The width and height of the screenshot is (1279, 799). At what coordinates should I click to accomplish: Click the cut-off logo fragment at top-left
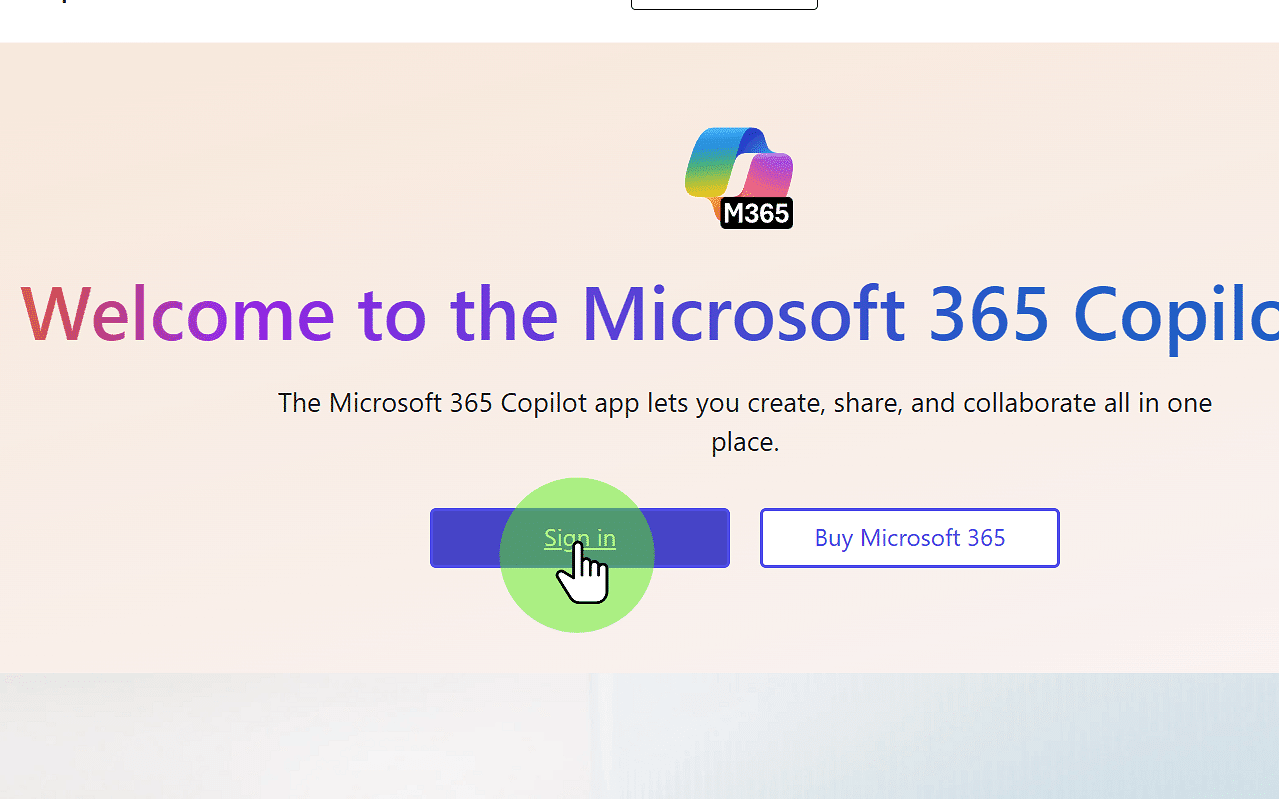coord(63,2)
